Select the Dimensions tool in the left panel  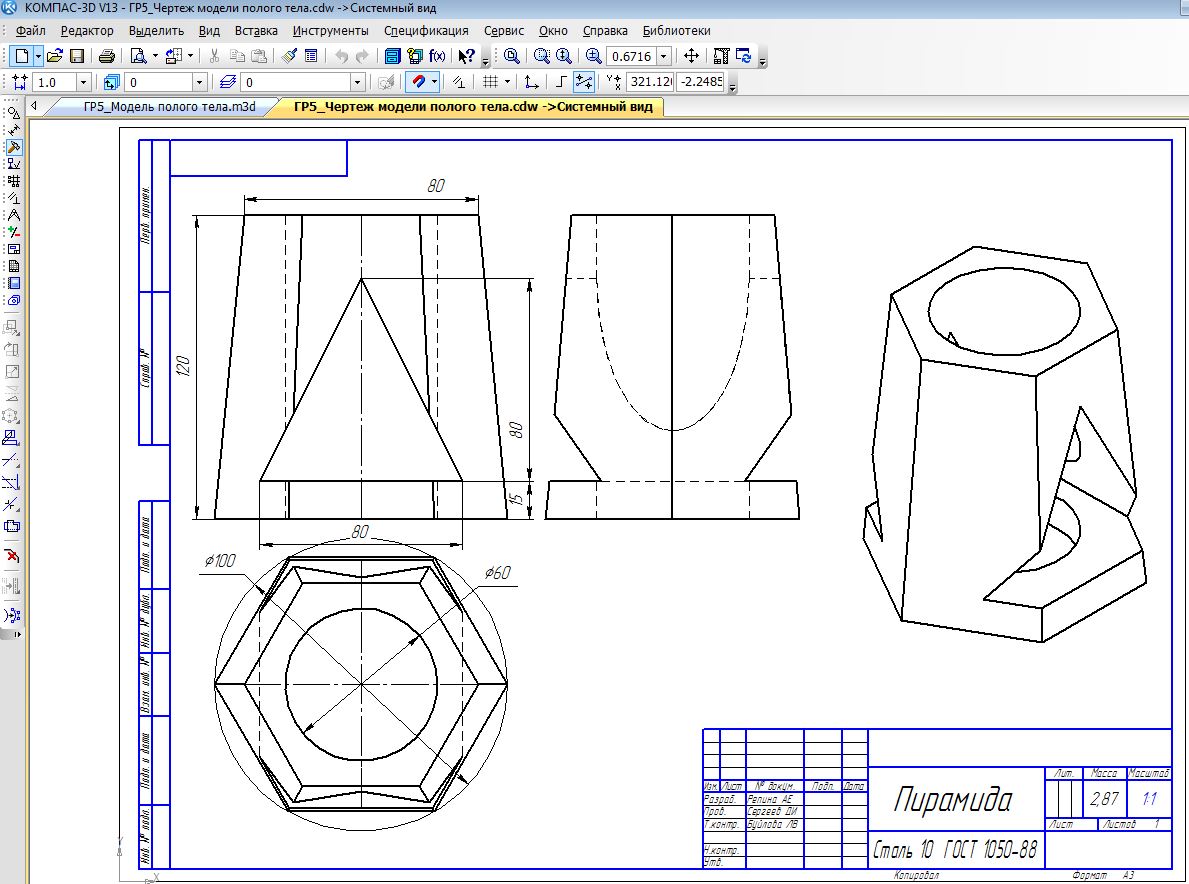[14, 130]
